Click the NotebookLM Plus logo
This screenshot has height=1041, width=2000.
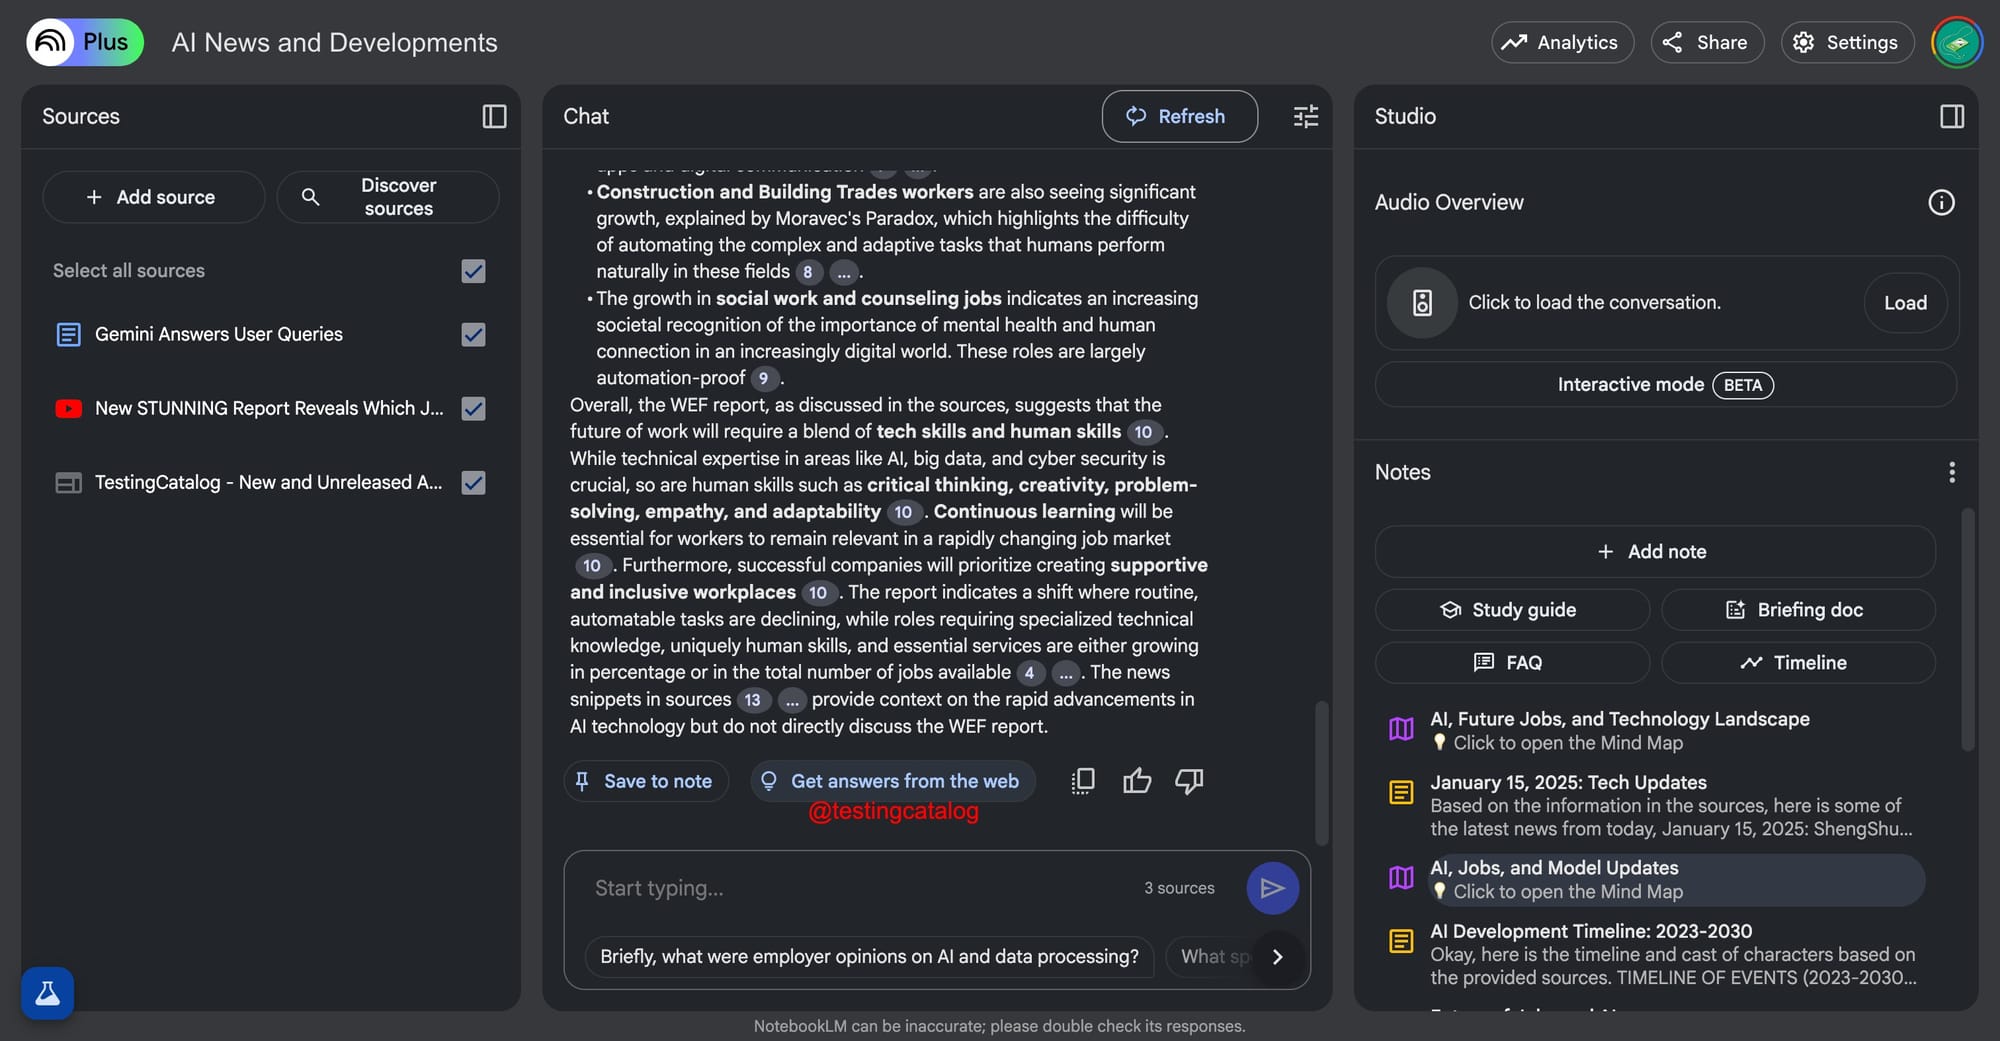pos(85,42)
